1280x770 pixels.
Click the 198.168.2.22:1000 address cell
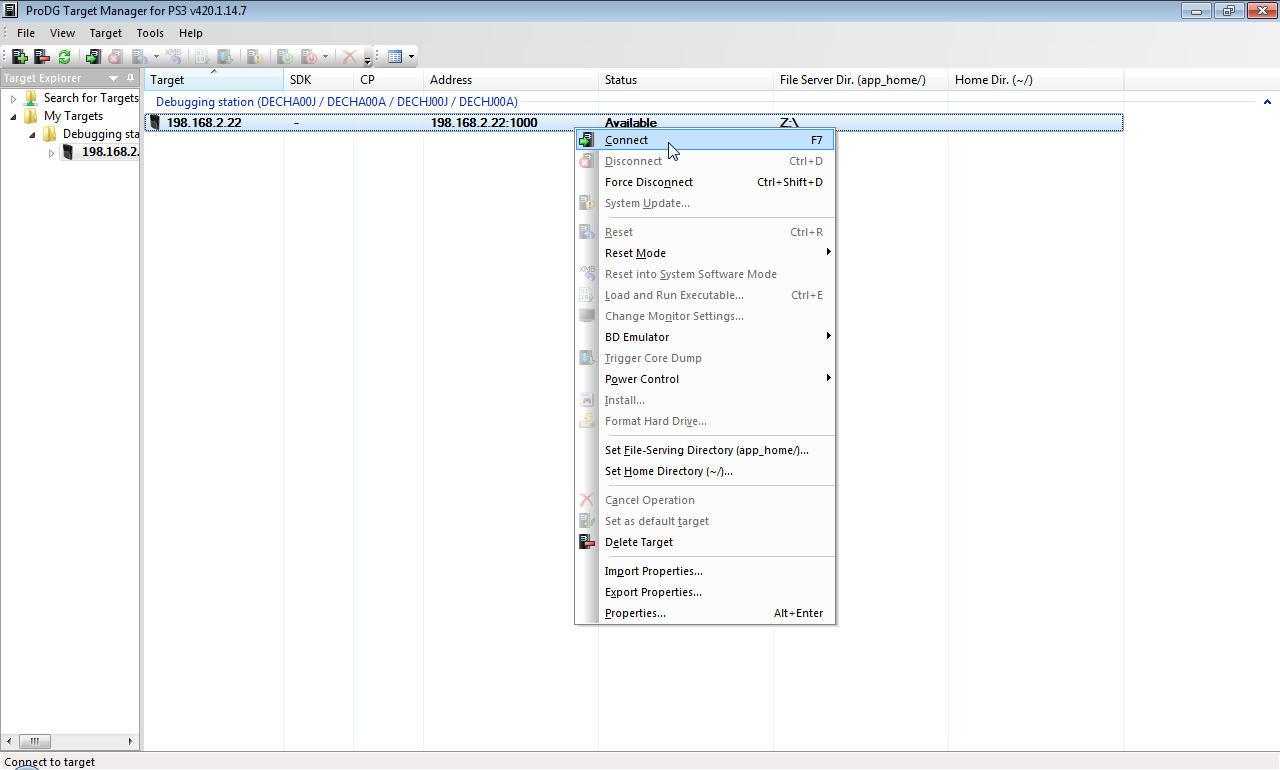coord(484,123)
